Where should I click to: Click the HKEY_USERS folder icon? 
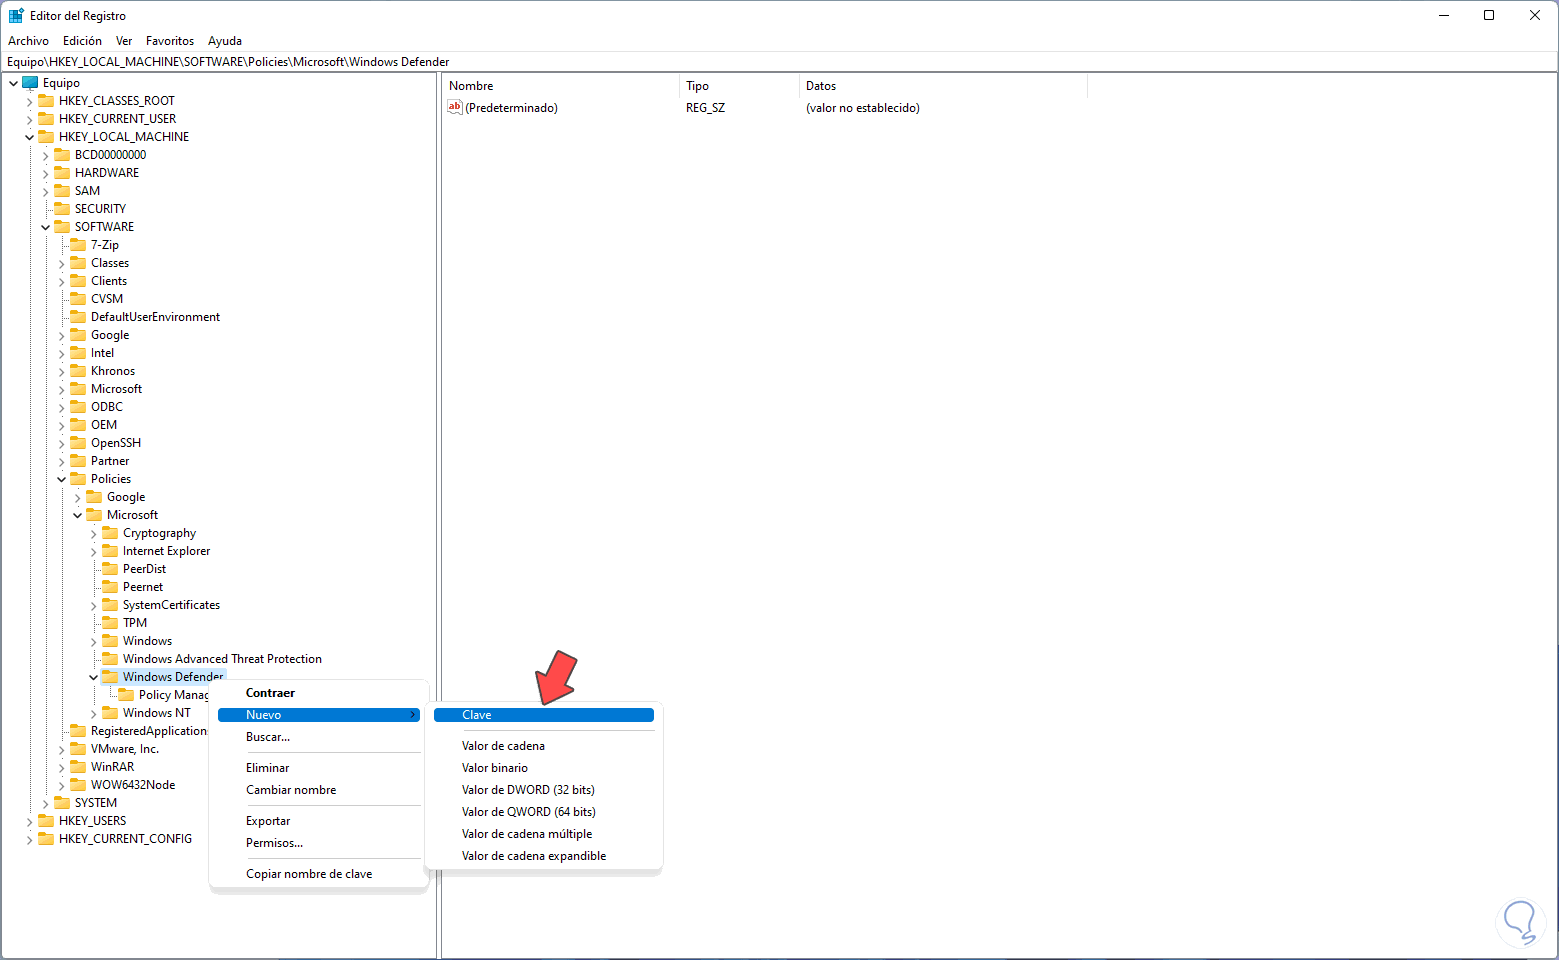click(46, 821)
